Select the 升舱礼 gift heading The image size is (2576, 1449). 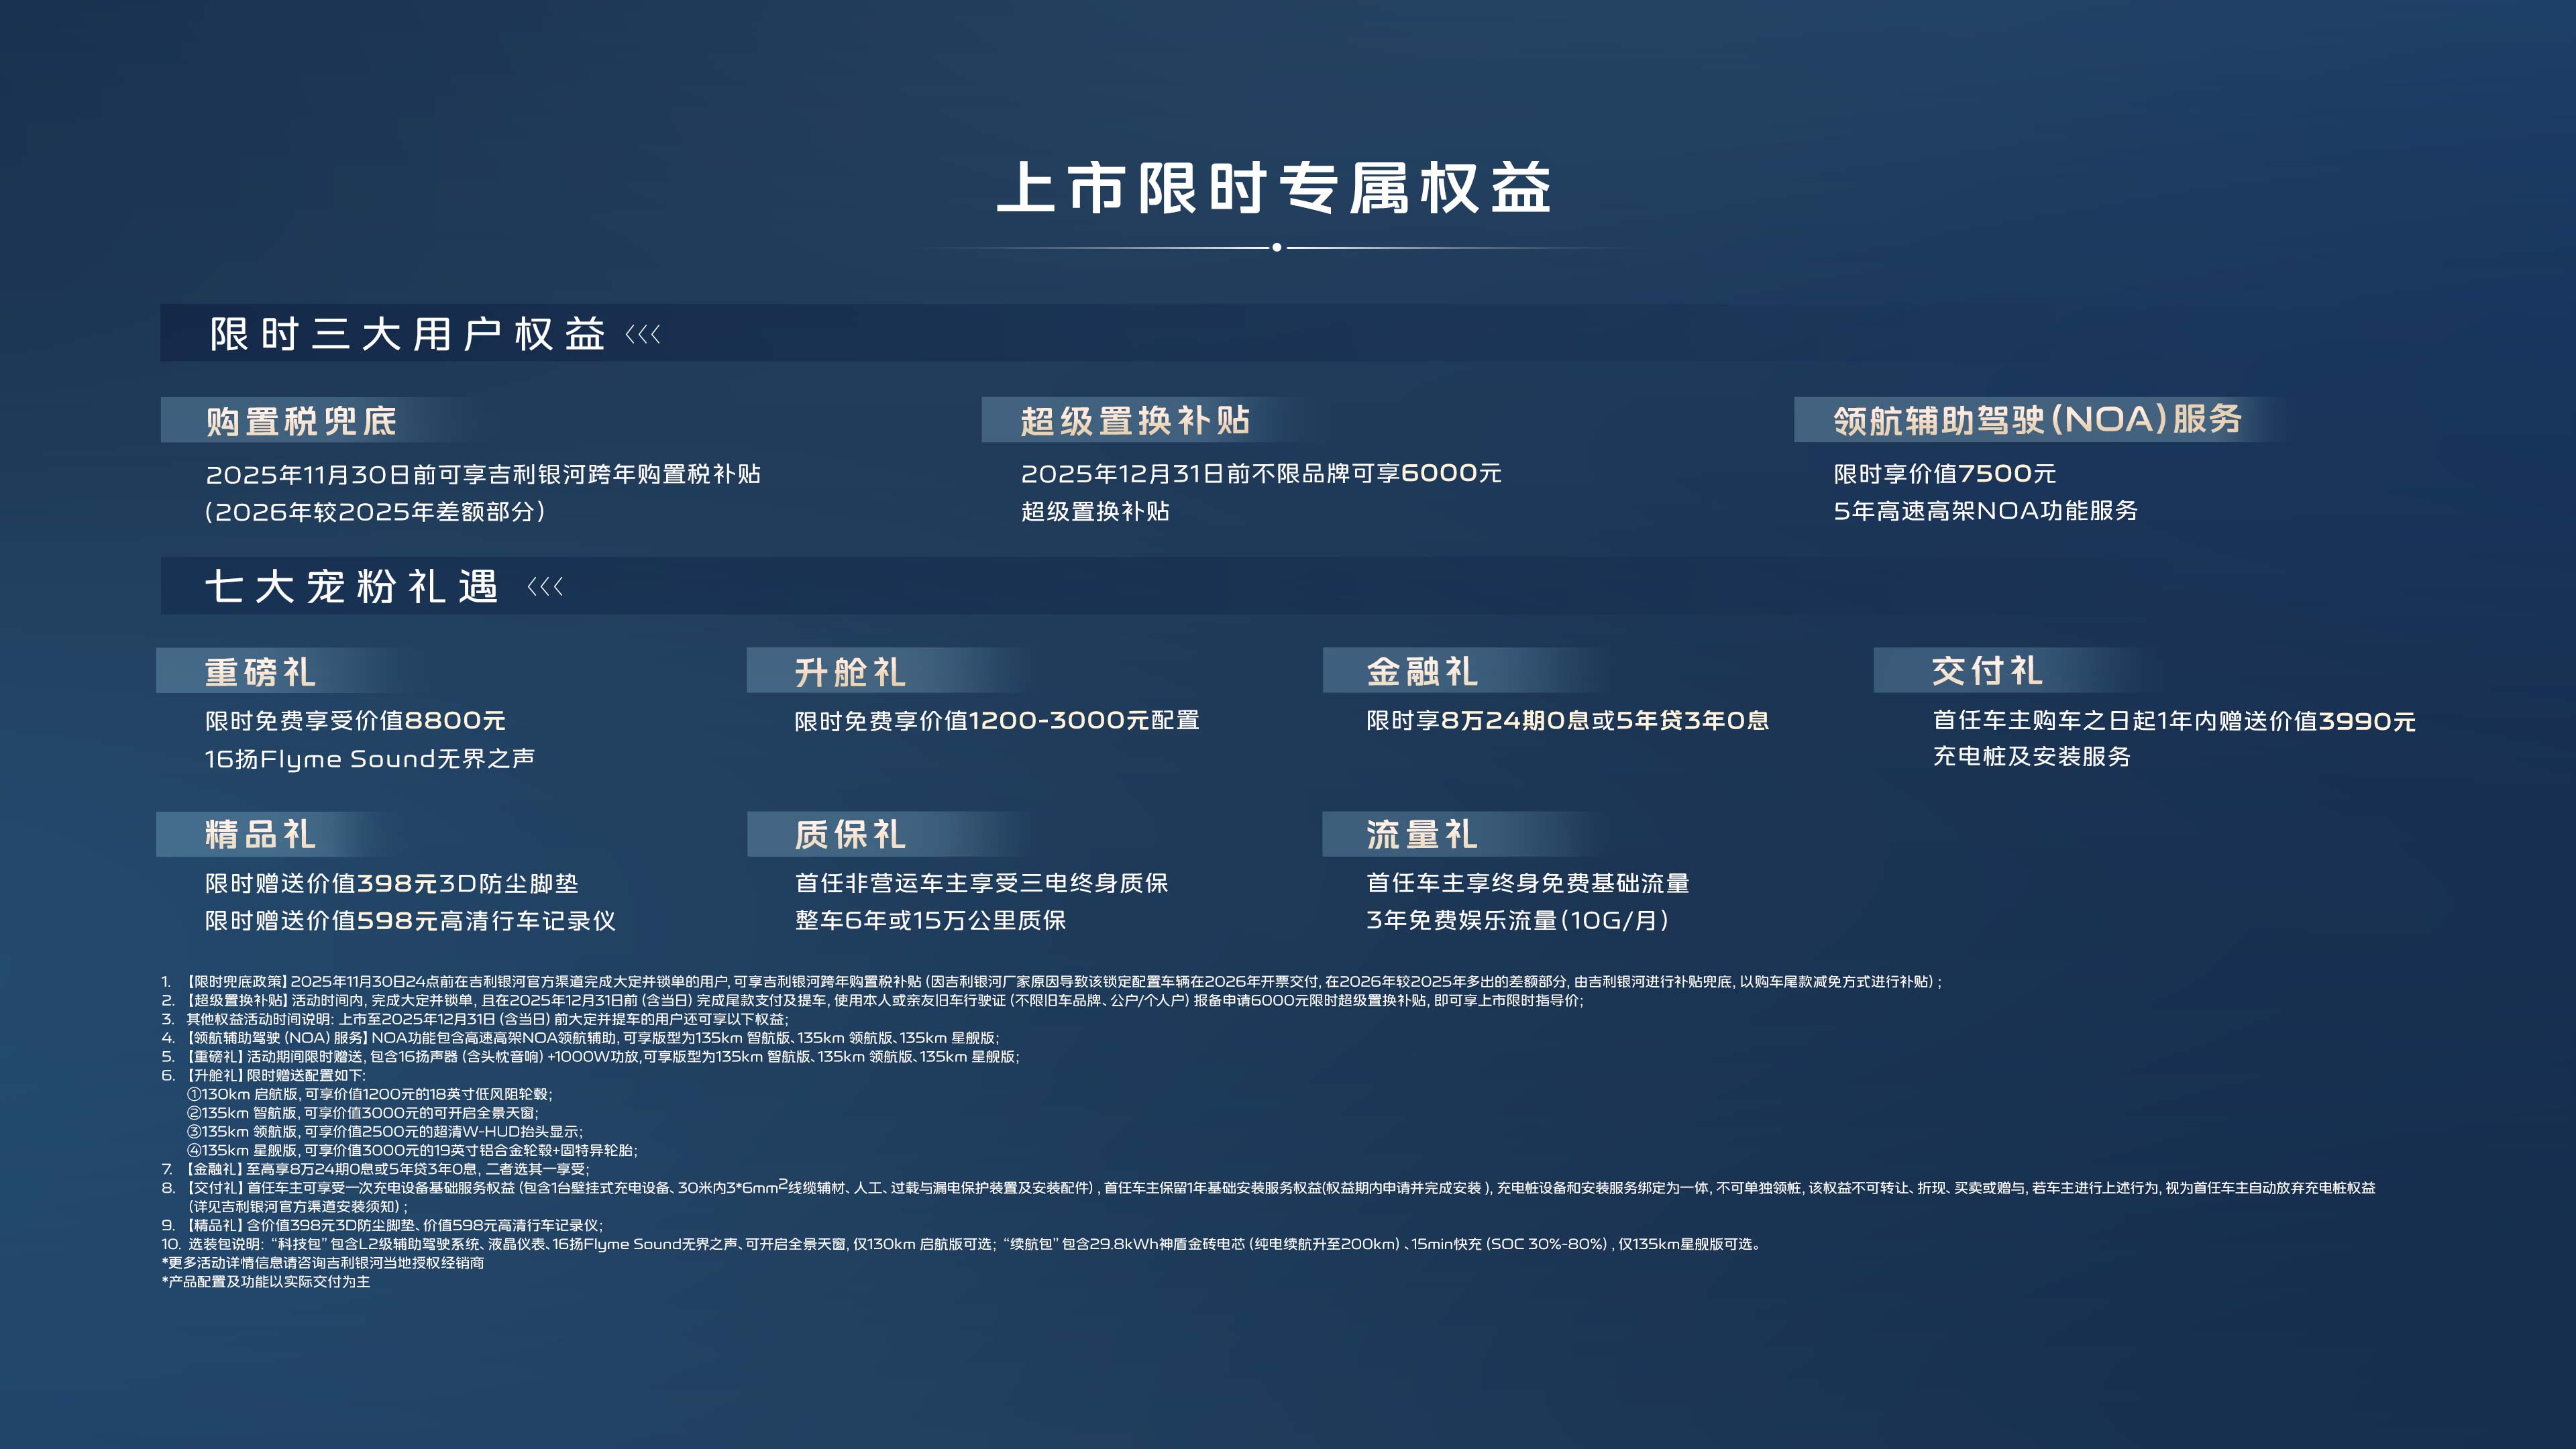(851, 671)
